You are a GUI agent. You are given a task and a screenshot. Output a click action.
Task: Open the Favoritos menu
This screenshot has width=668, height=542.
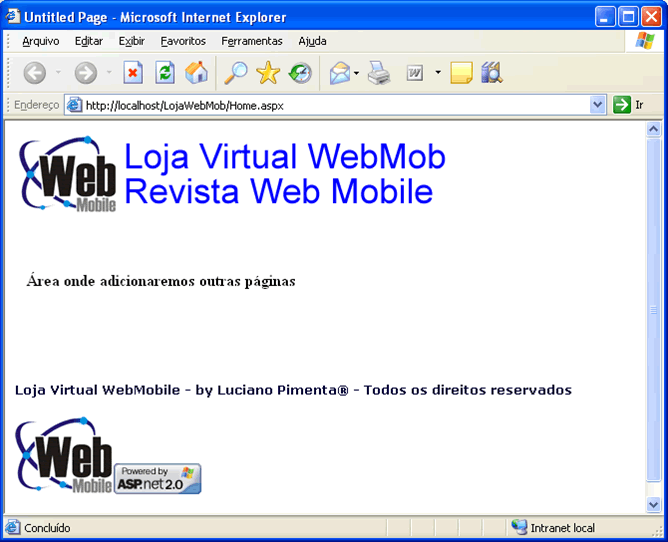coord(183,41)
